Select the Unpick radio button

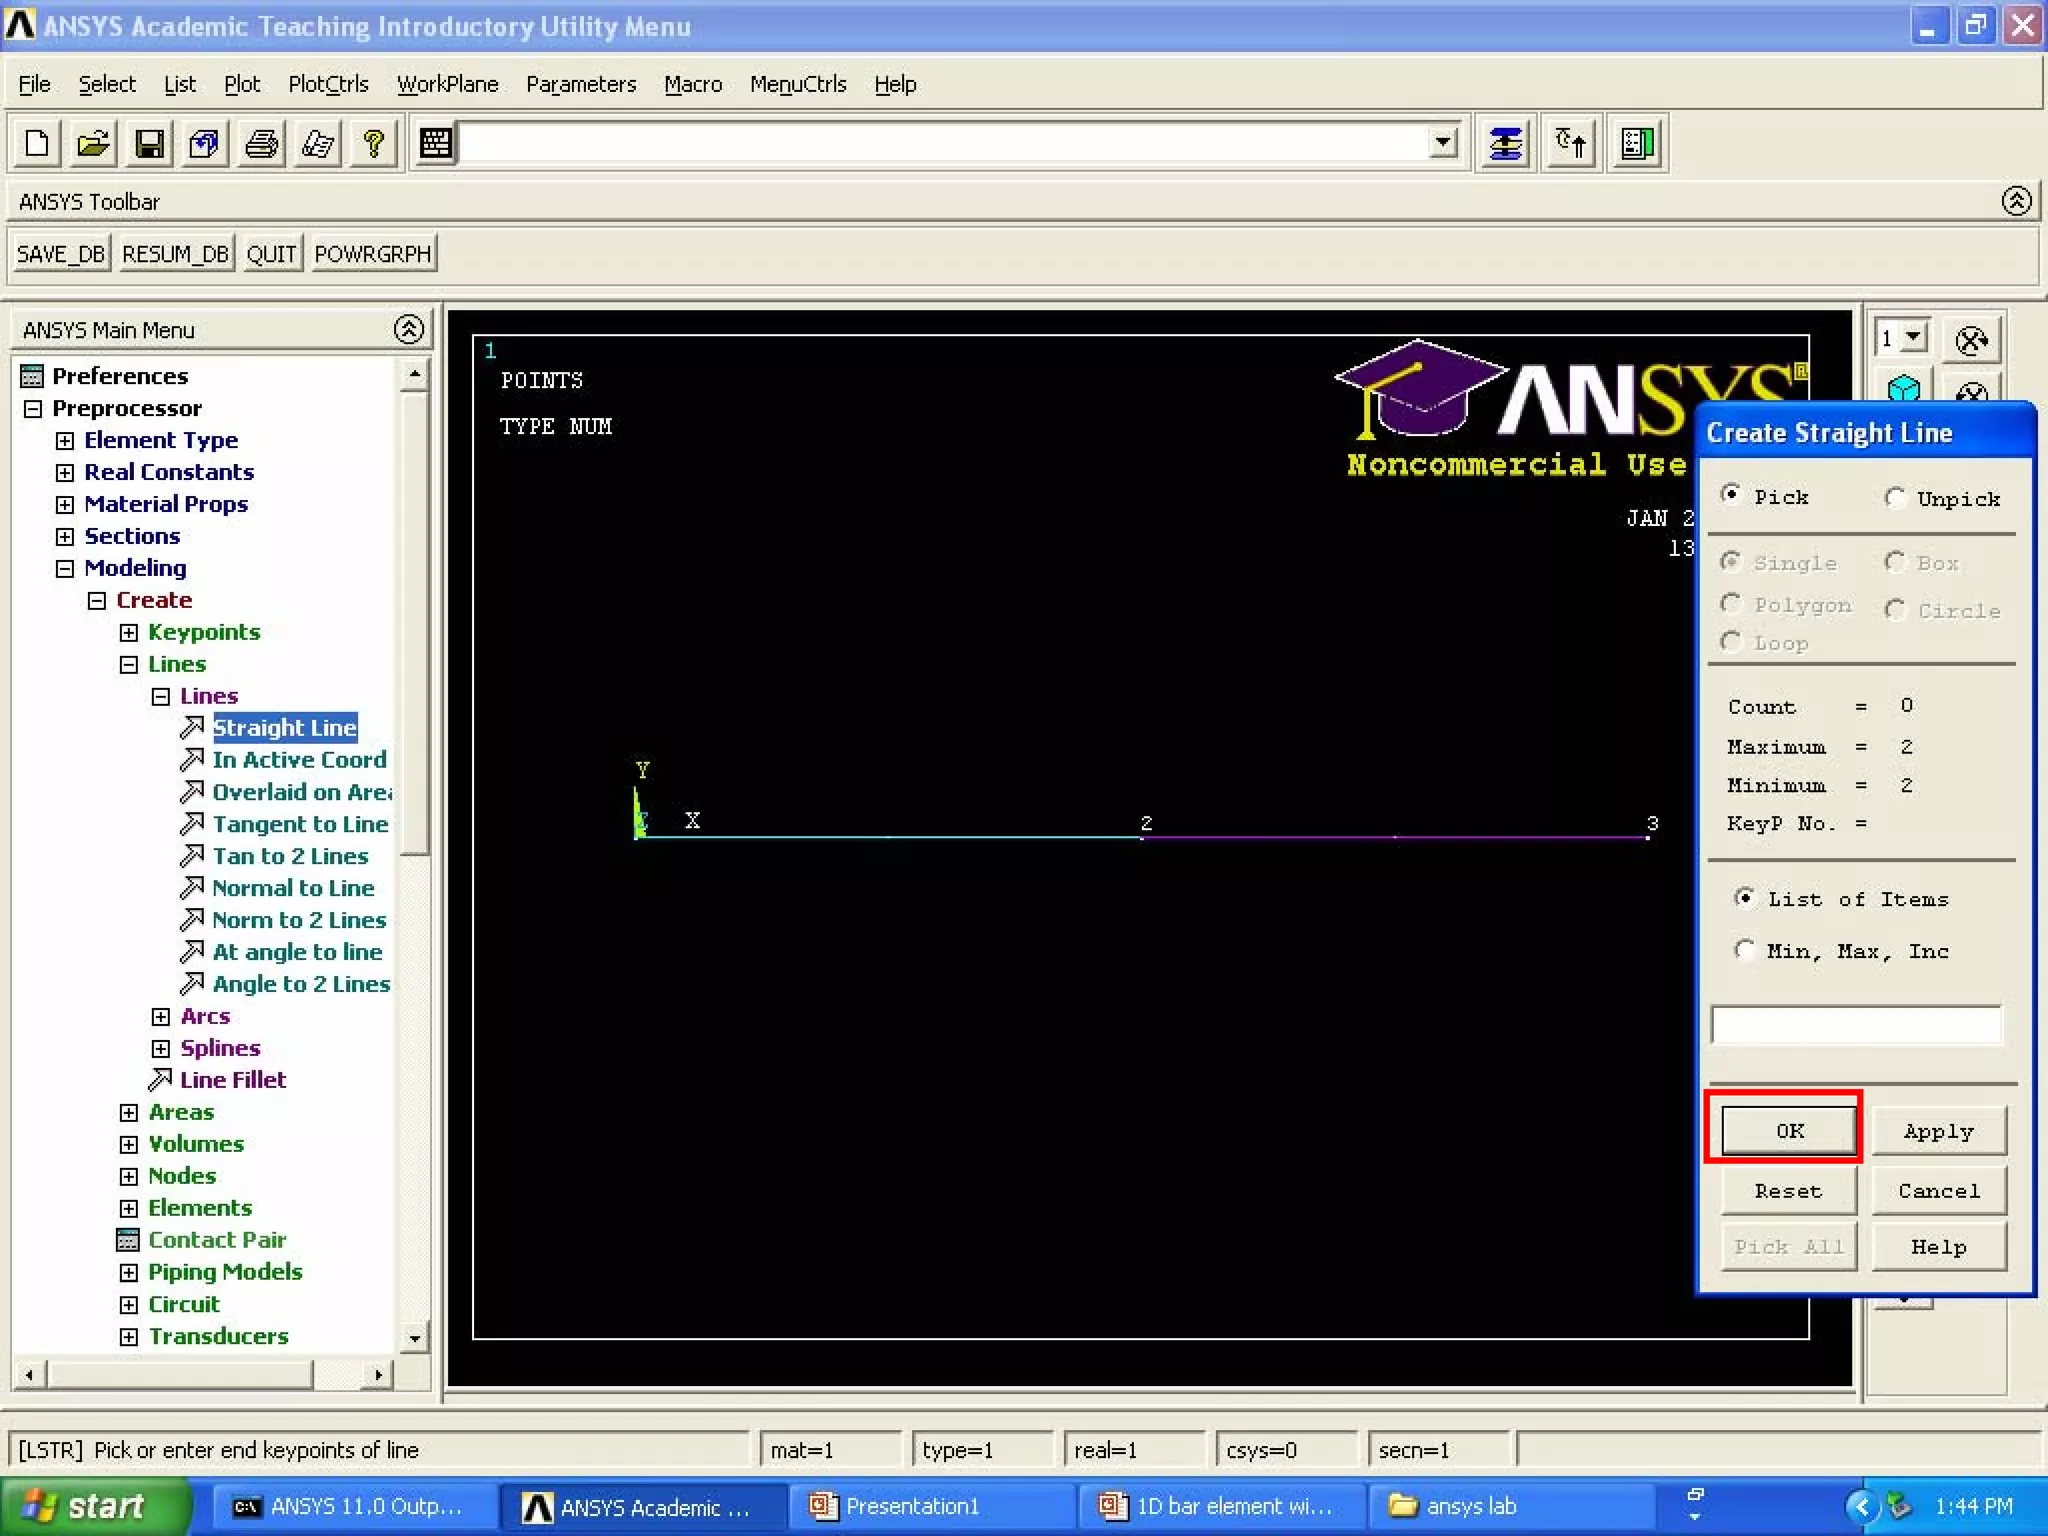1894,497
